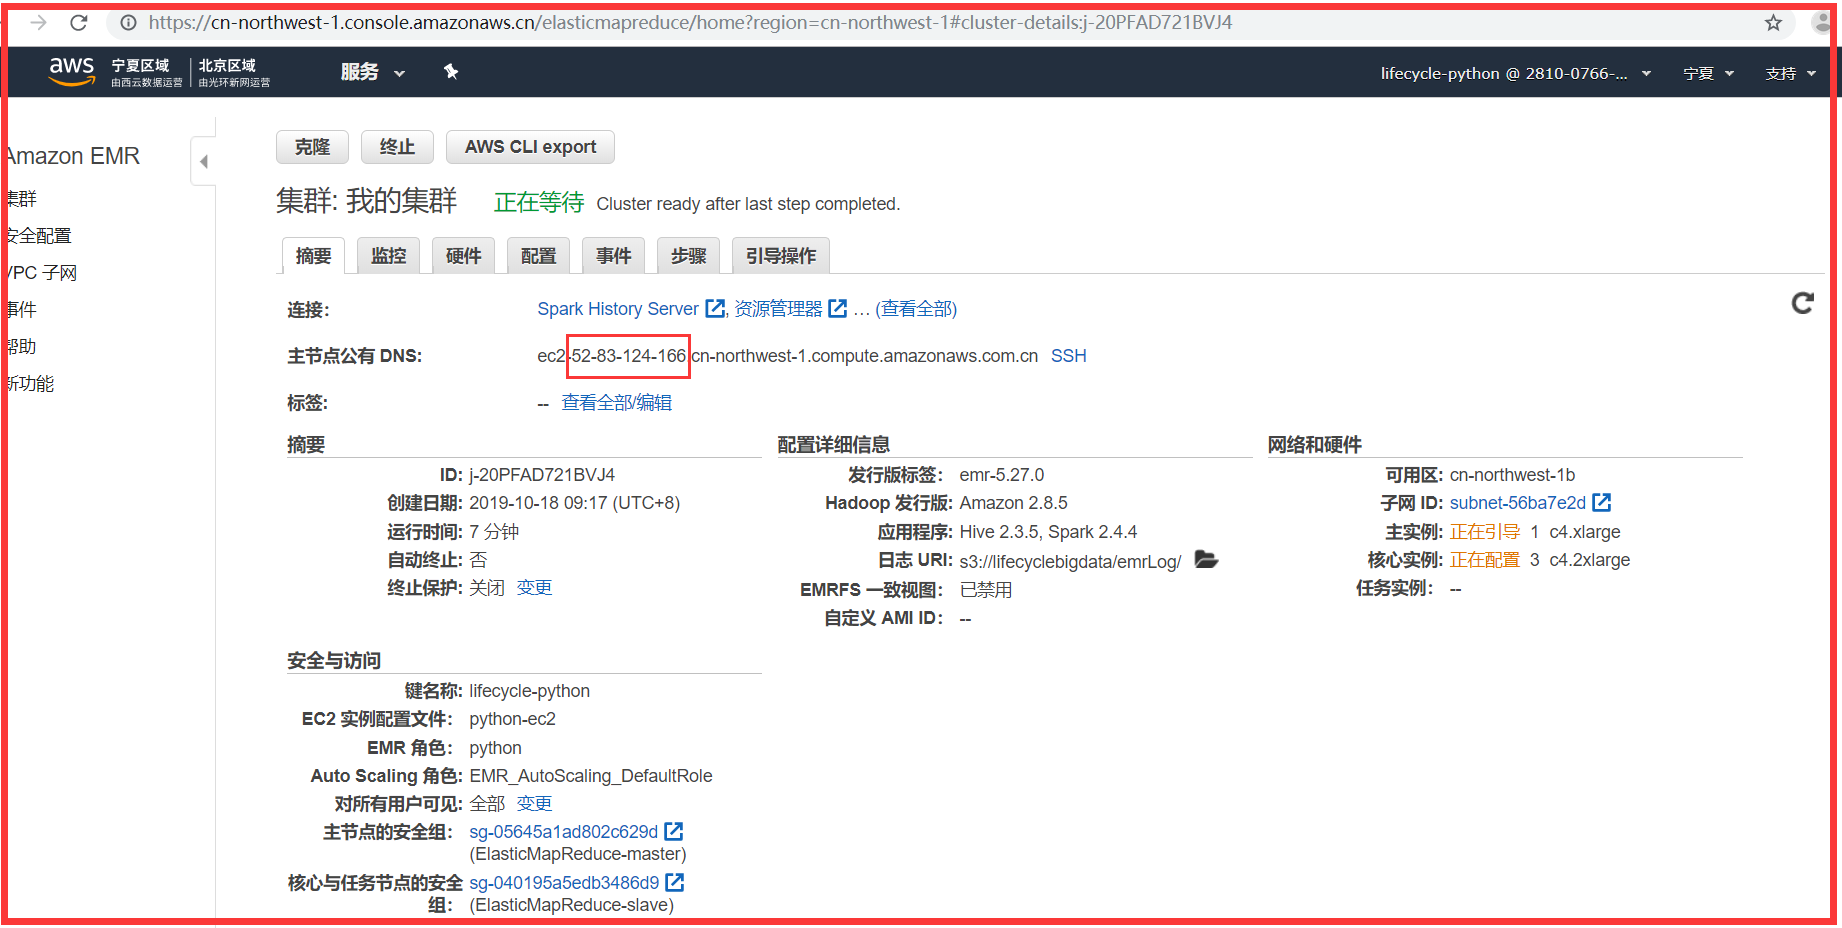The image size is (1842, 928).
Task: Click the SSH link
Action: (1067, 355)
